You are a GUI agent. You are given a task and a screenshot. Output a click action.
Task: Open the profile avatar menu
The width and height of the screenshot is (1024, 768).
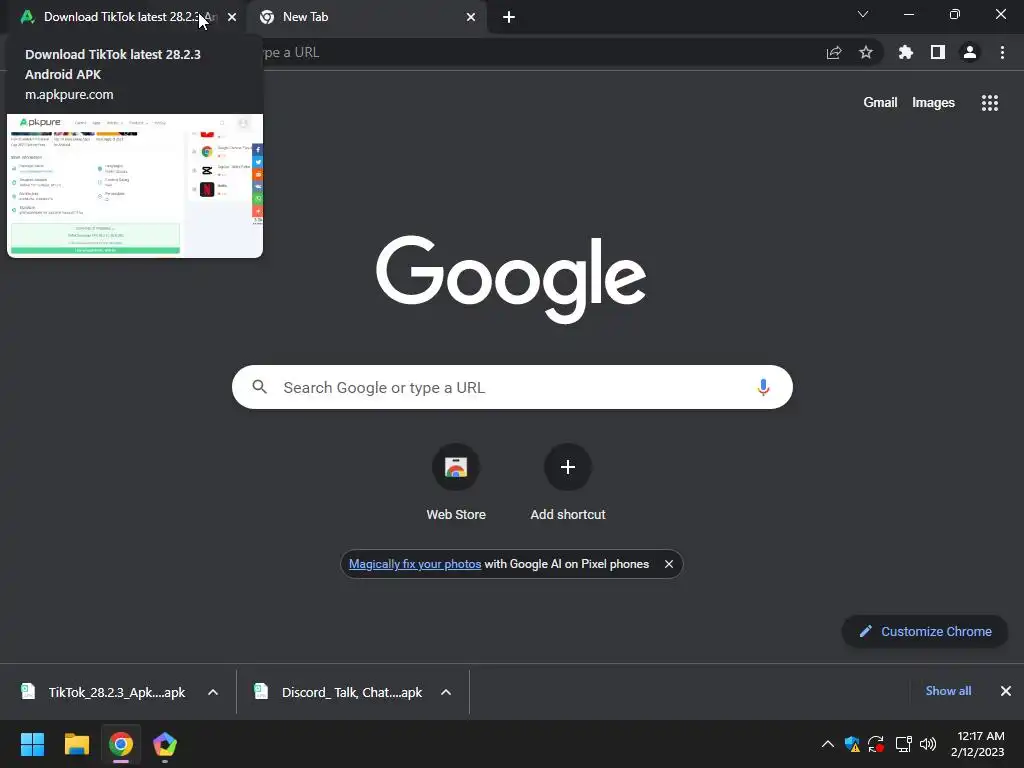(x=970, y=52)
